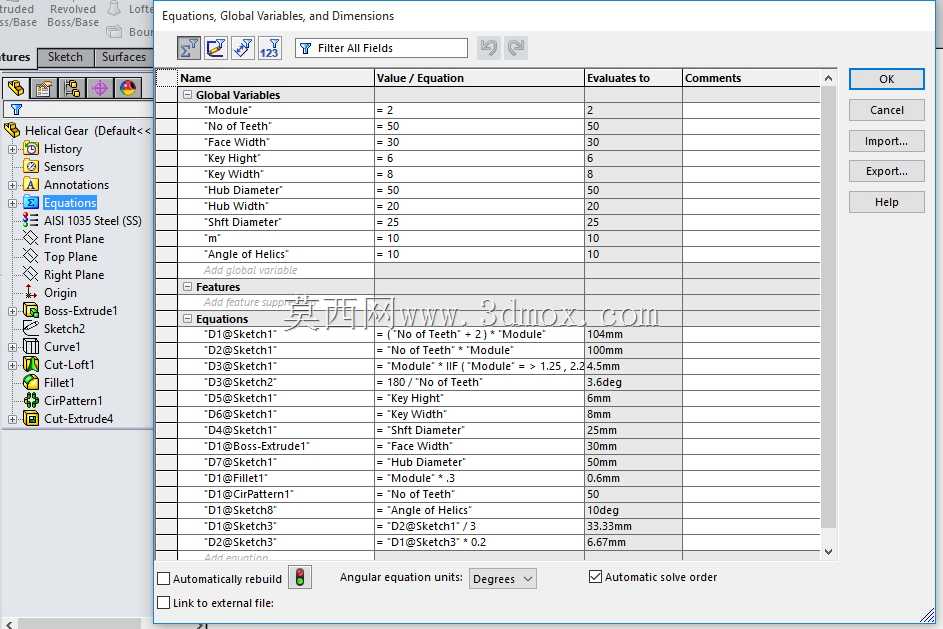This screenshot has height=629, width=943.
Task: Open Angular equation units dropdown
Action: click(502, 578)
